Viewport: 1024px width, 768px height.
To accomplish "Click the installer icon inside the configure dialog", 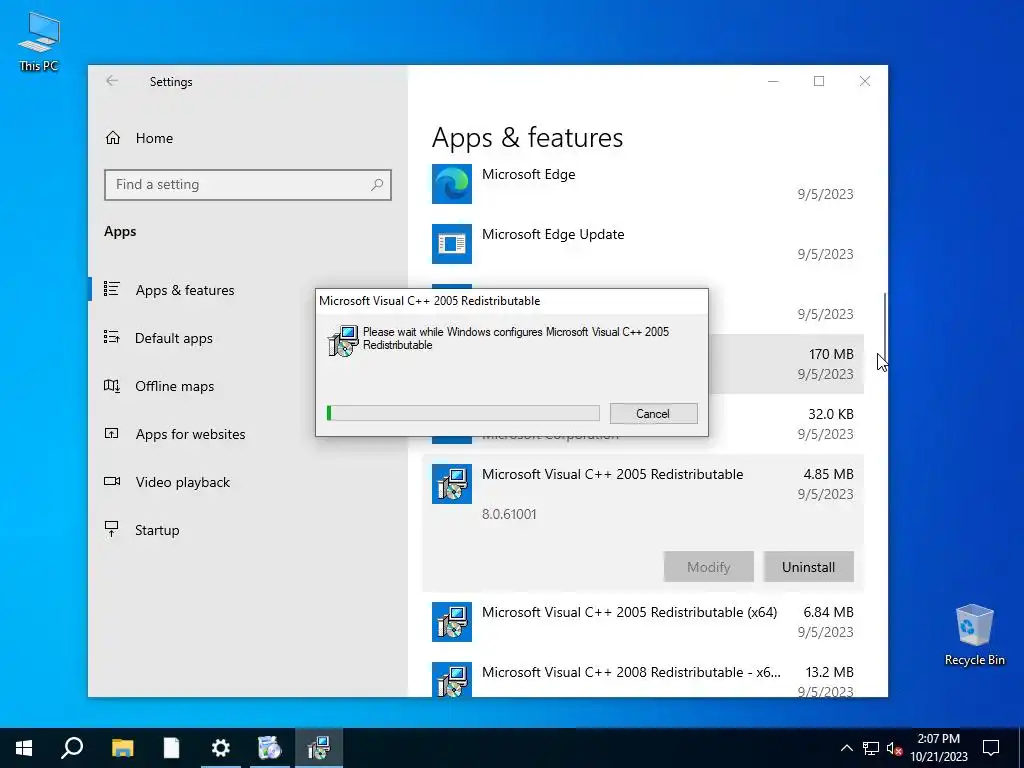I will click(x=344, y=340).
